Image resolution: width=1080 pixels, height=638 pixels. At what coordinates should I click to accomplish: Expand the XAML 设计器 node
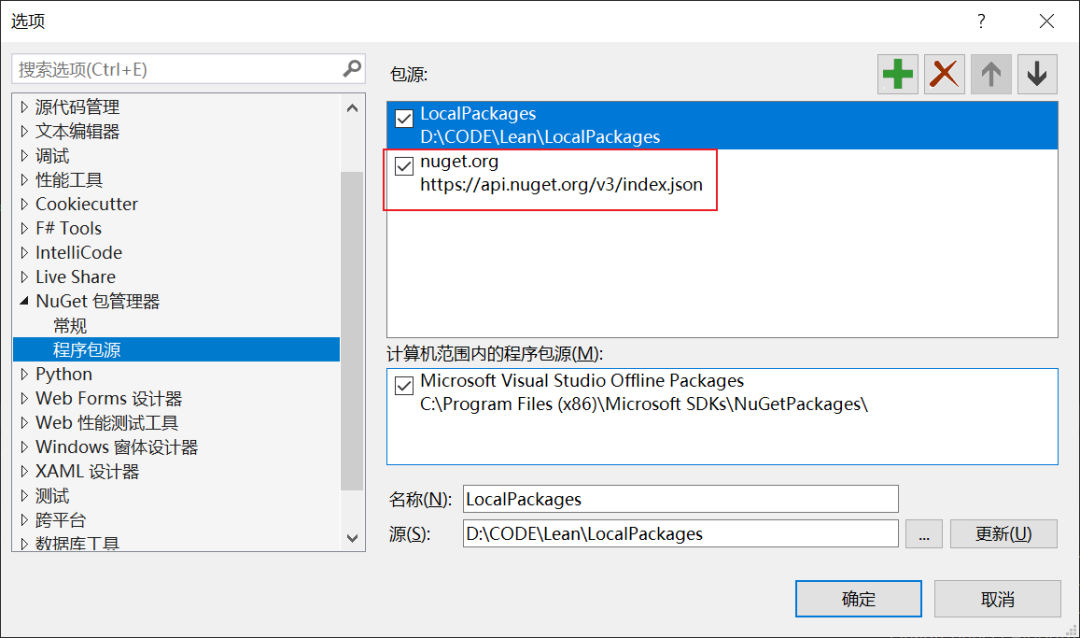click(24, 471)
